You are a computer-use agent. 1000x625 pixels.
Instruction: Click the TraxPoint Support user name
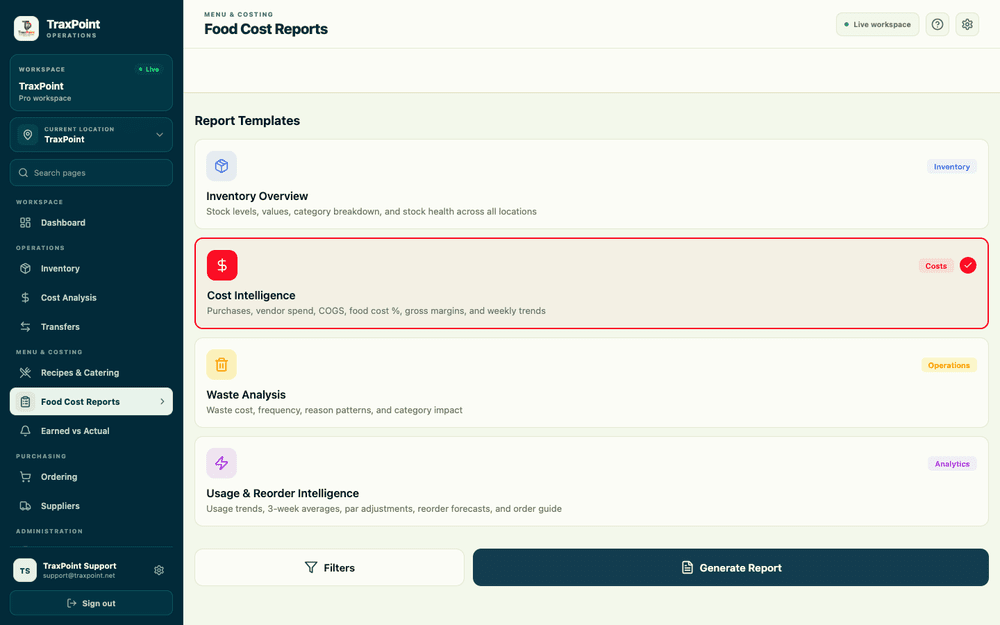click(80, 566)
